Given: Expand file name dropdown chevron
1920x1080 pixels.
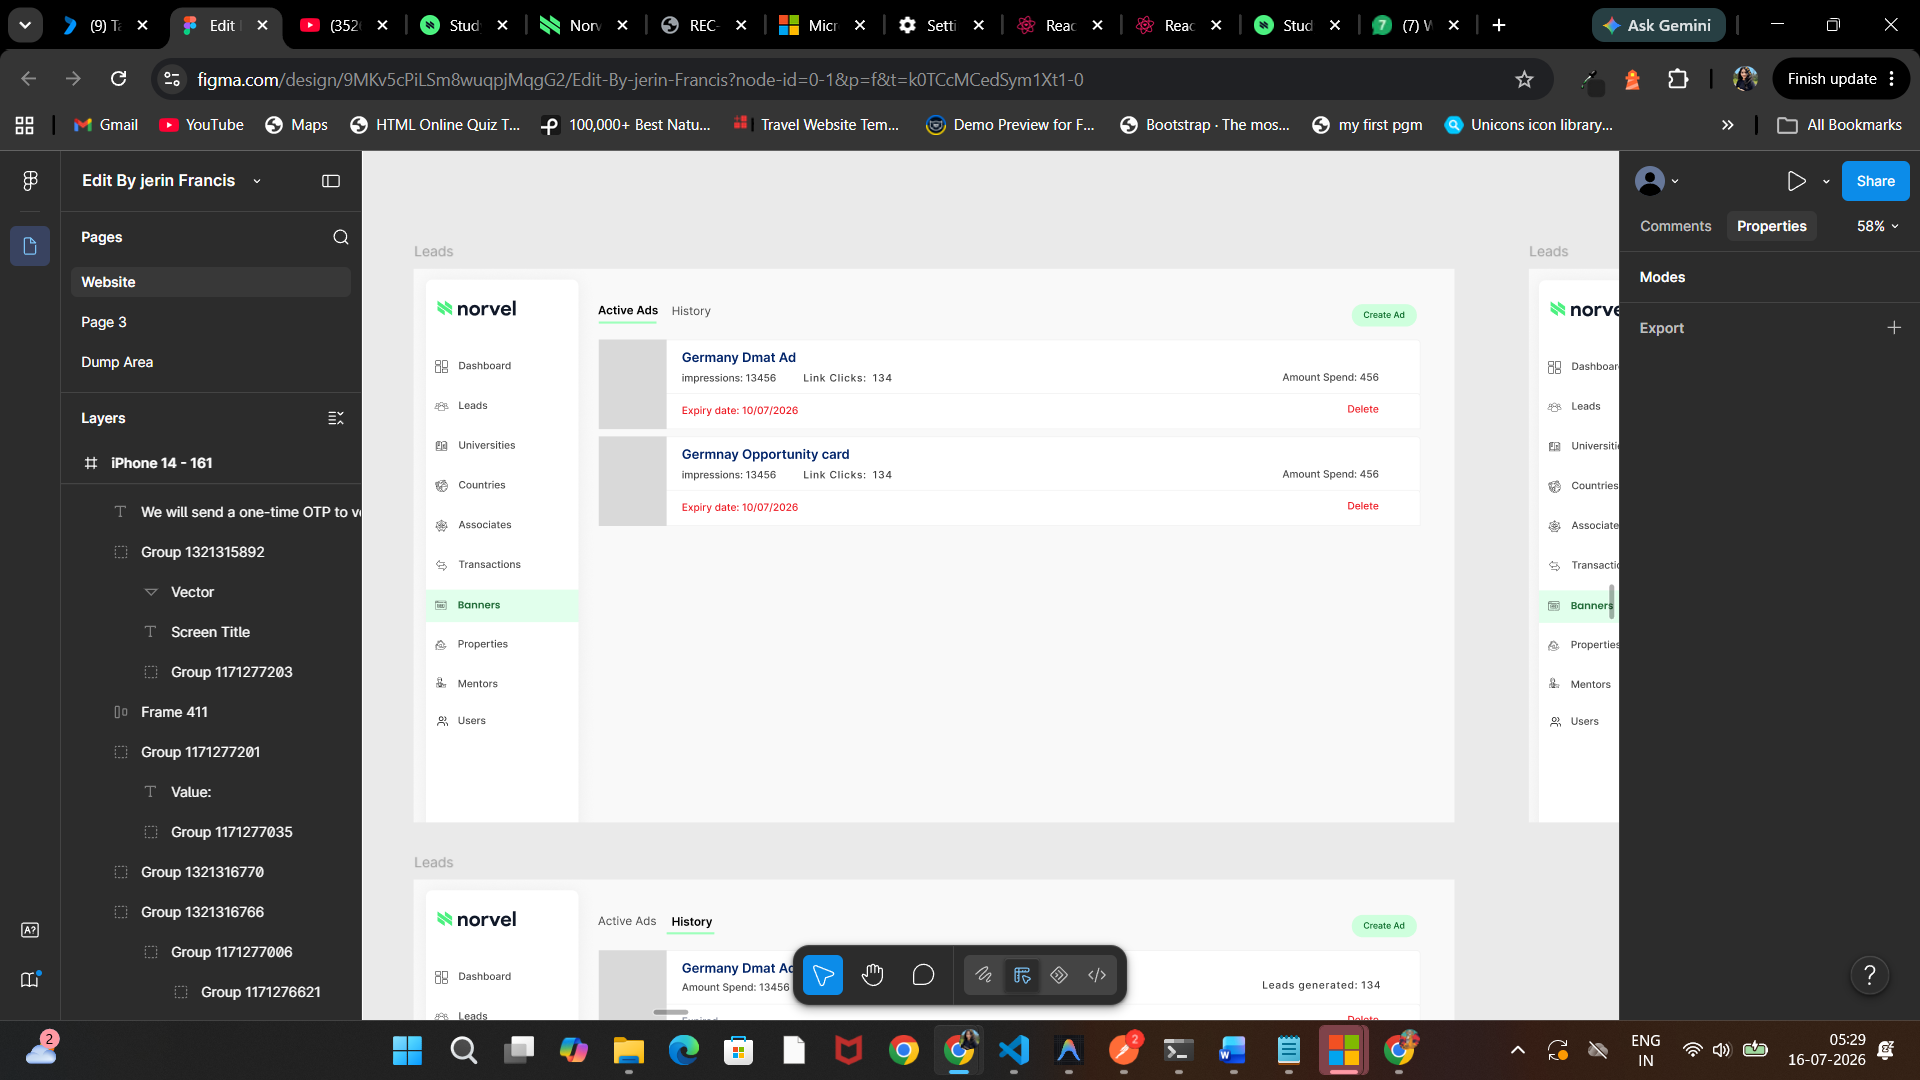Looking at the screenshot, I should point(257,181).
